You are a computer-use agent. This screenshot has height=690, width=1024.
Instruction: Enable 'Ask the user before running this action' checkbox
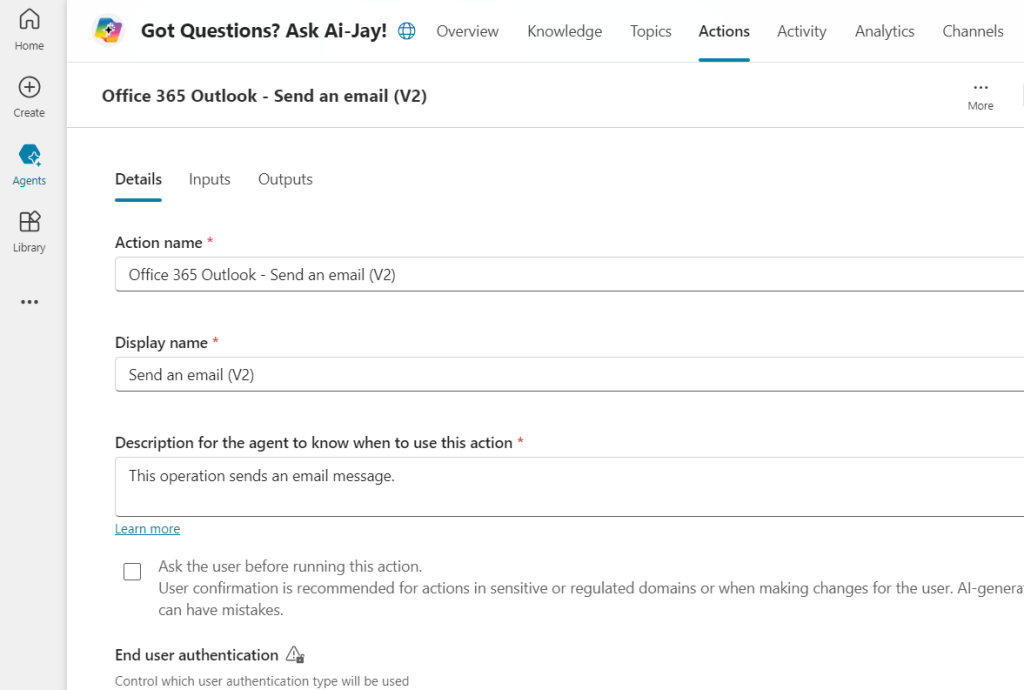(132, 571)
